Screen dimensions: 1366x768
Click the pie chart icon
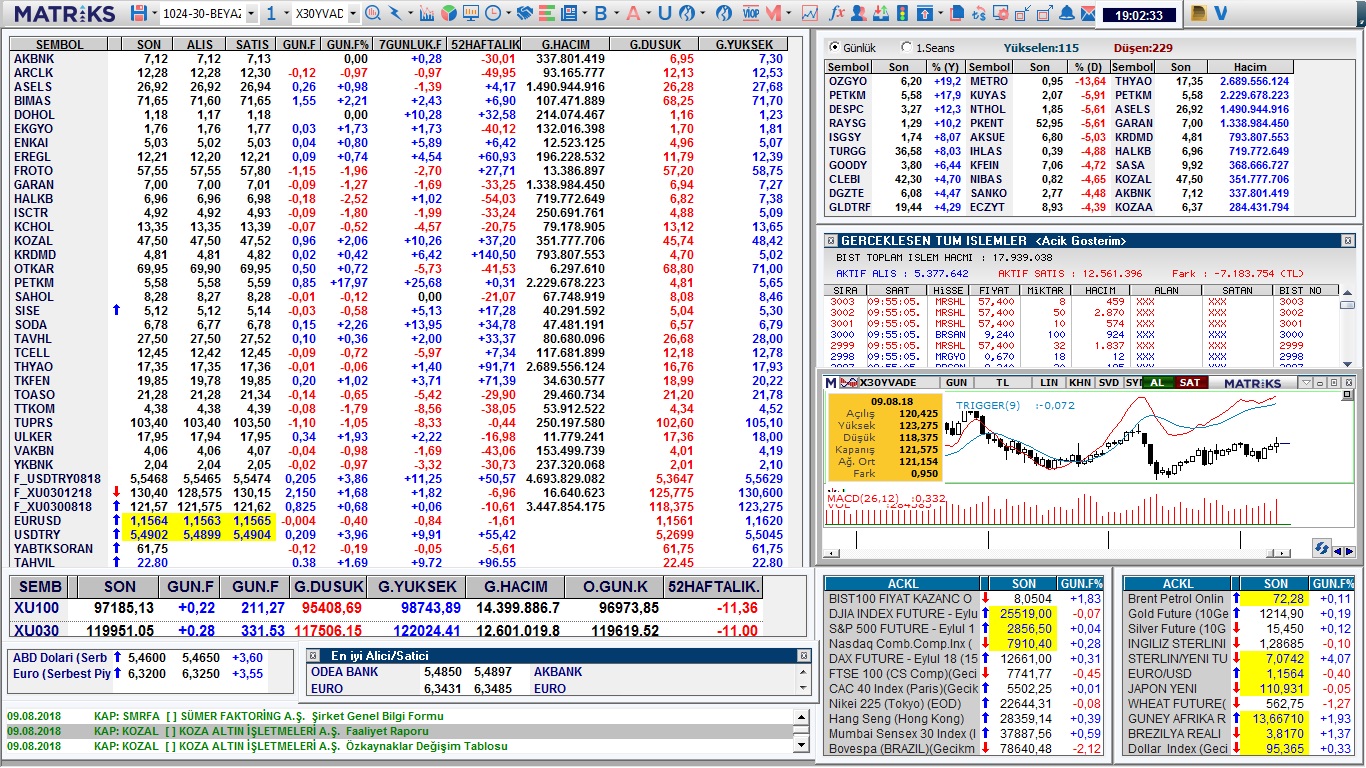pos(449,13)
